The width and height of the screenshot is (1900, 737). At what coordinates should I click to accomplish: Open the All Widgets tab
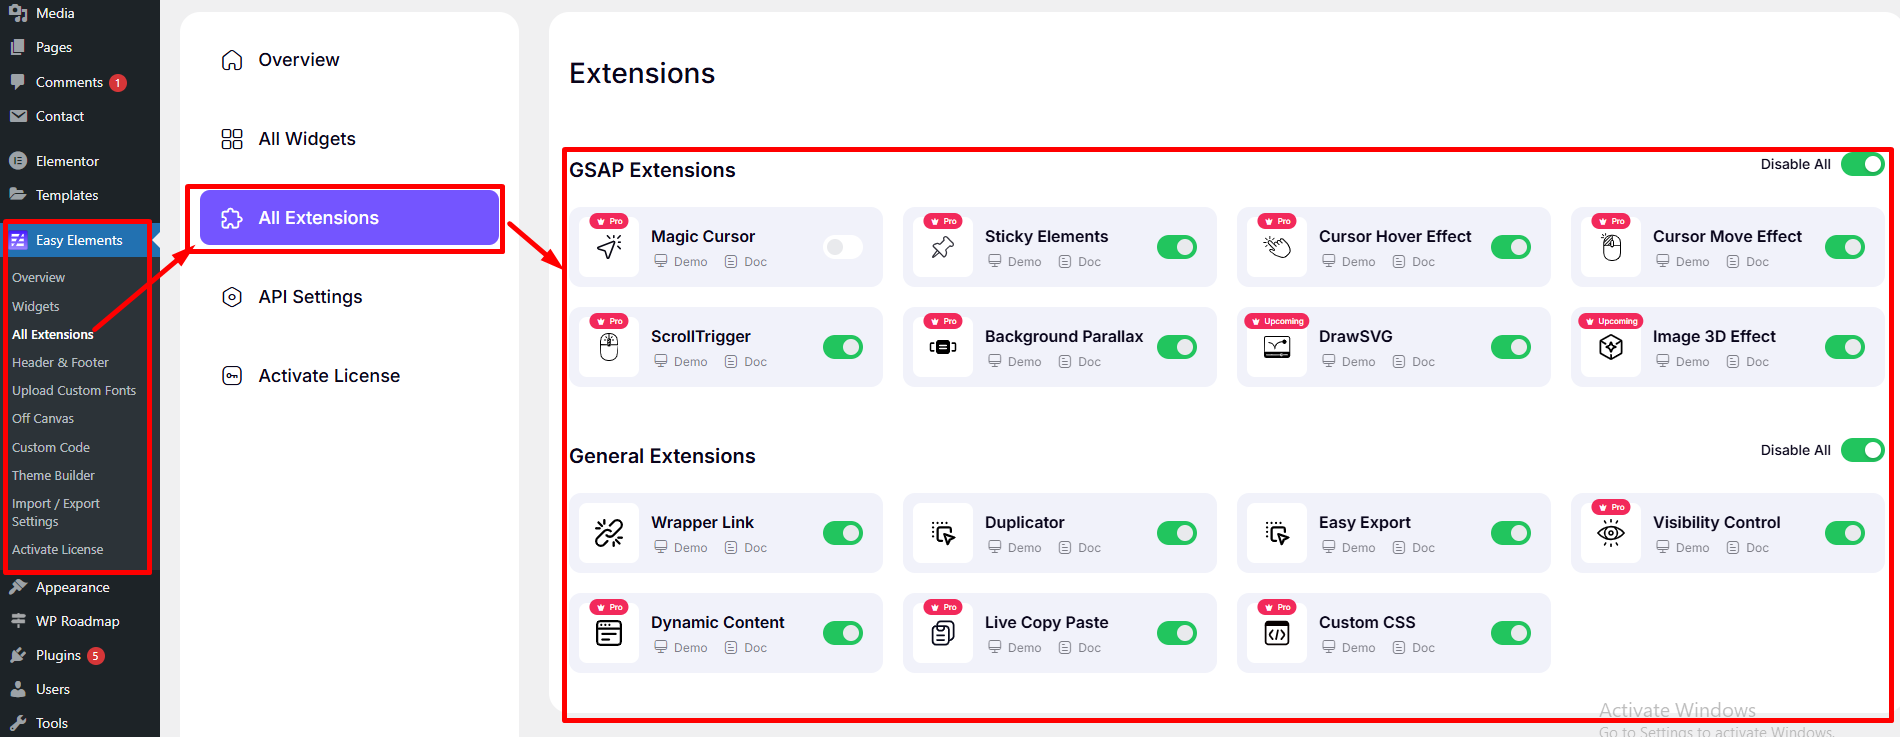click(306, 139)
